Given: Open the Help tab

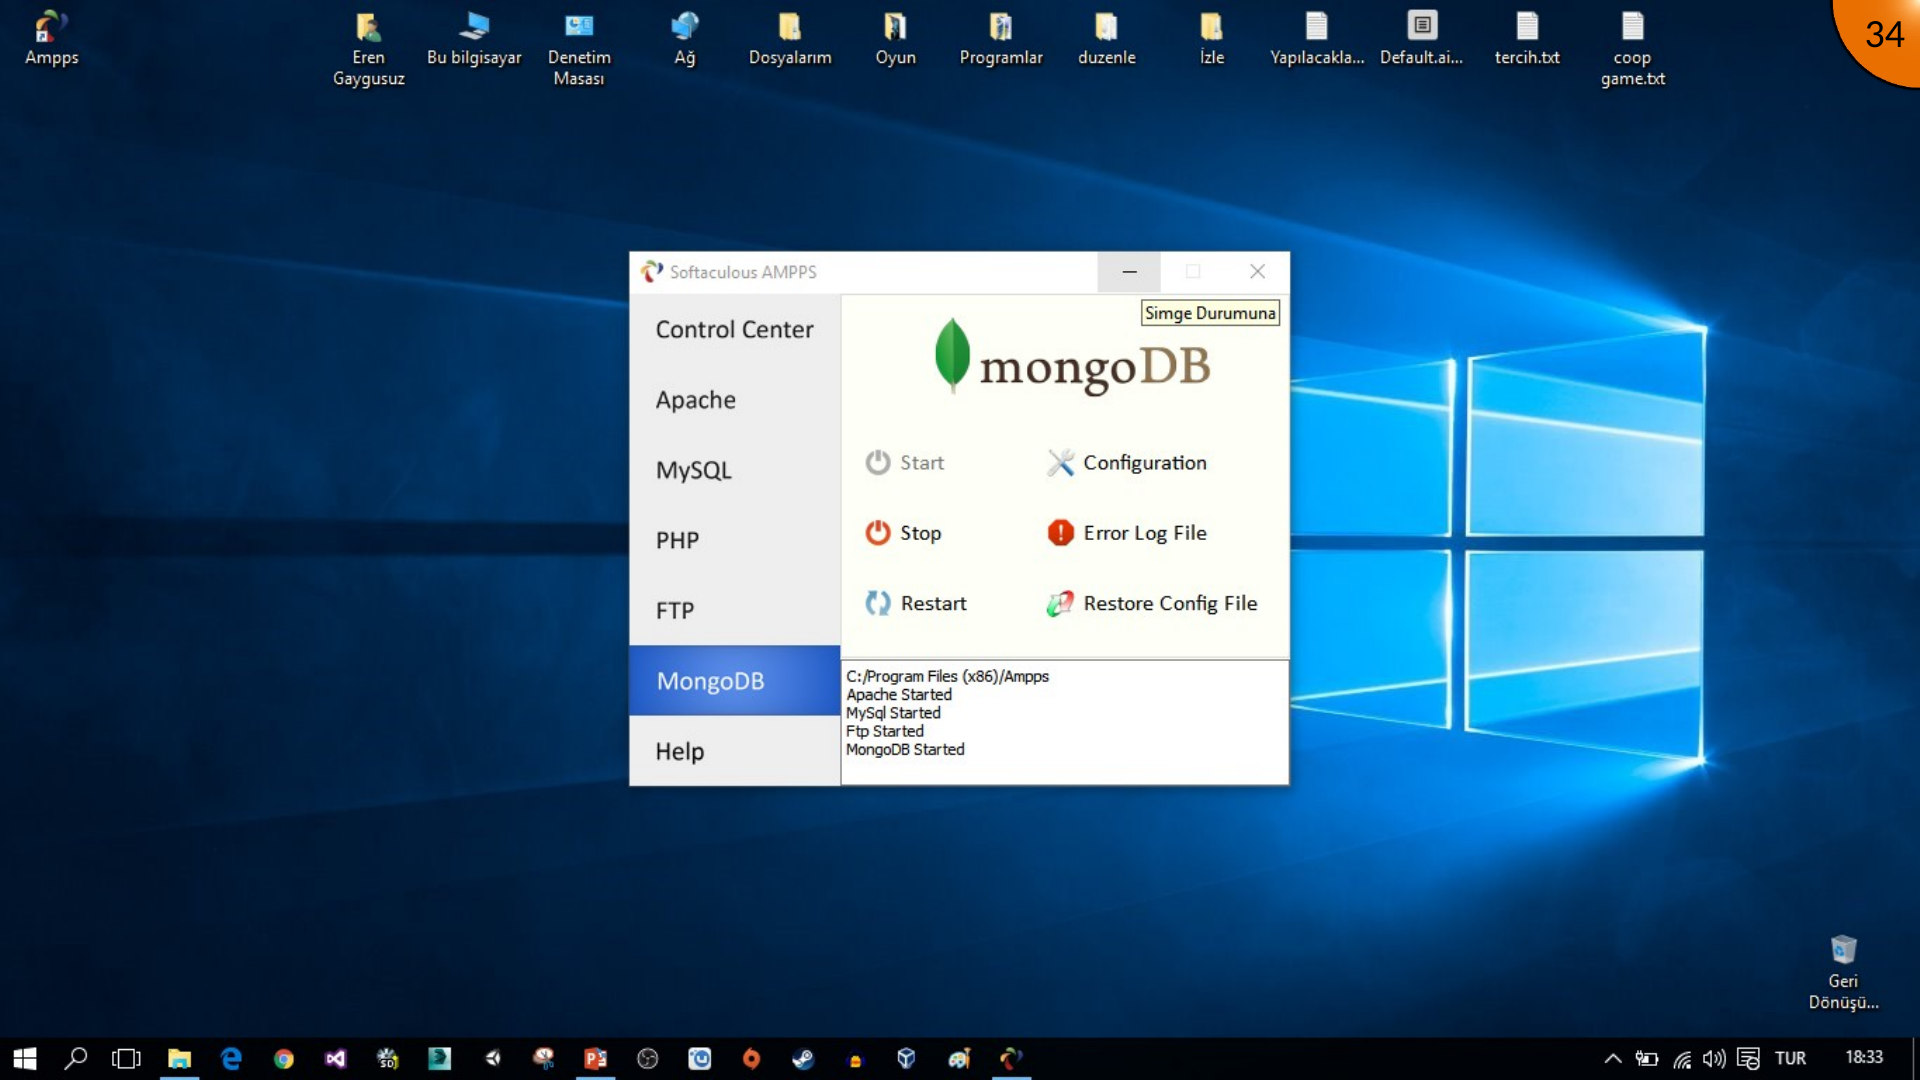Looking at the screenshot, I should point(735,751).
